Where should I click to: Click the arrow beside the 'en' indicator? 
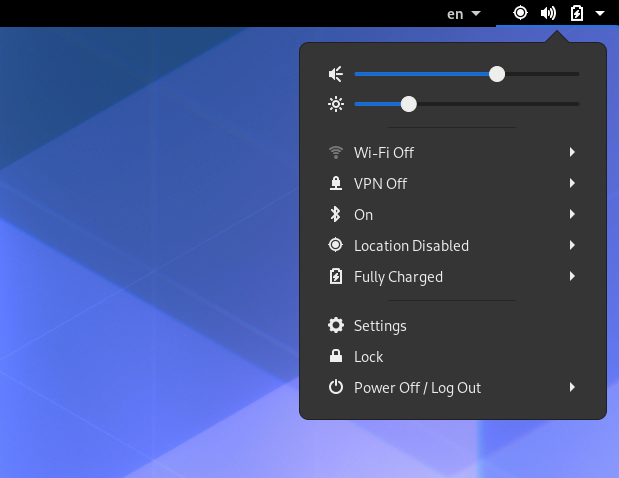(x=476, y=13)
